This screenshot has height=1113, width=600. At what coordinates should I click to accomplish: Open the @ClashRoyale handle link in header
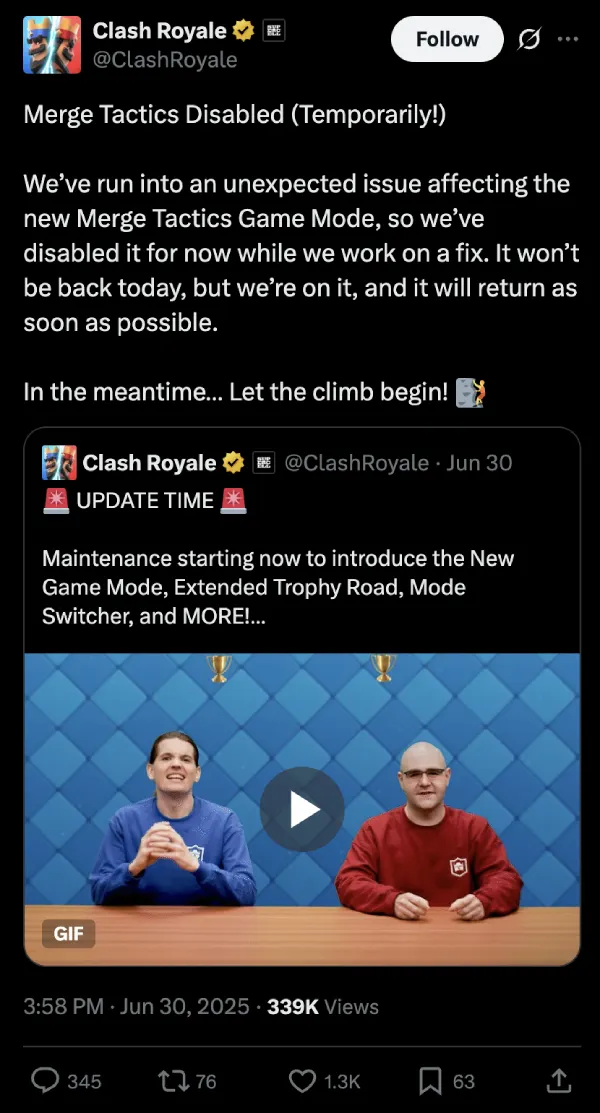click(165, 60)
